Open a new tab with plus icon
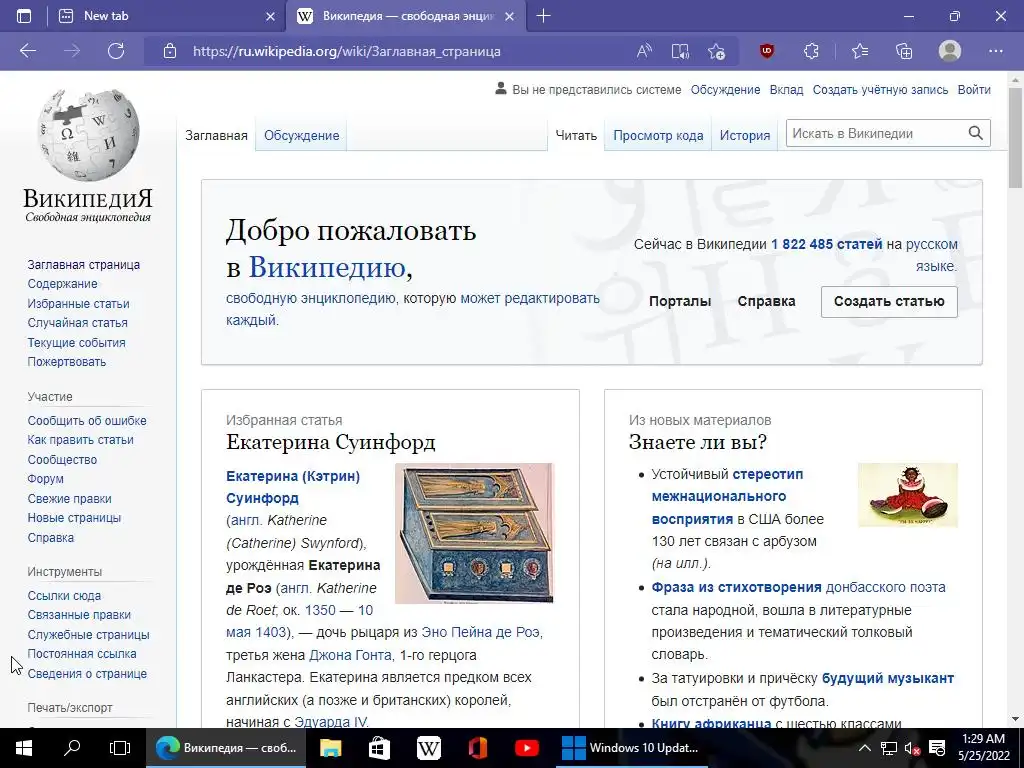 click(543, 16)
